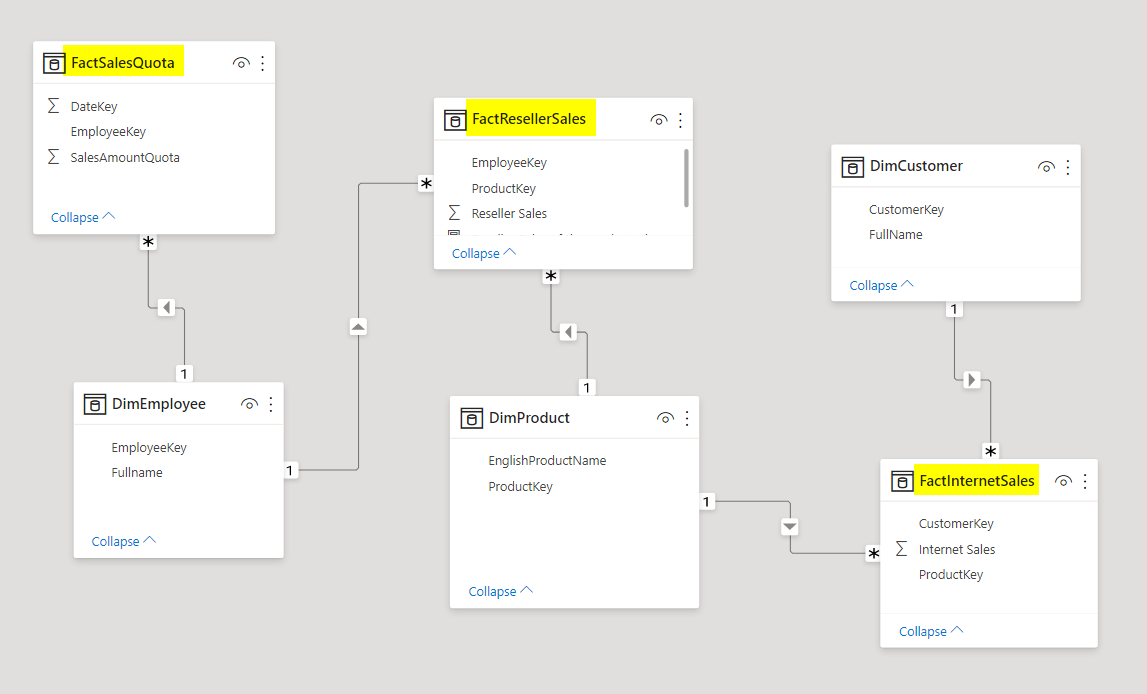Click the DimCustomer table icon
This screenshot has width=1147, height=694.
click(x=853, y=167)
